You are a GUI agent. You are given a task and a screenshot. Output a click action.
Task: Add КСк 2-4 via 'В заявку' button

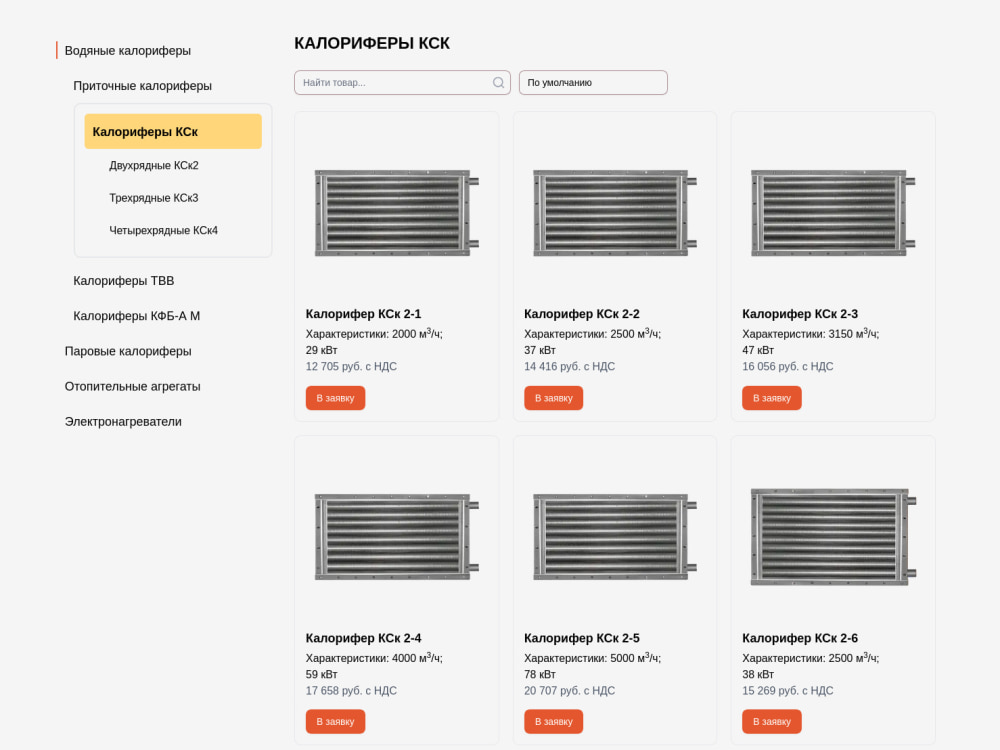[x=335, y=721]
